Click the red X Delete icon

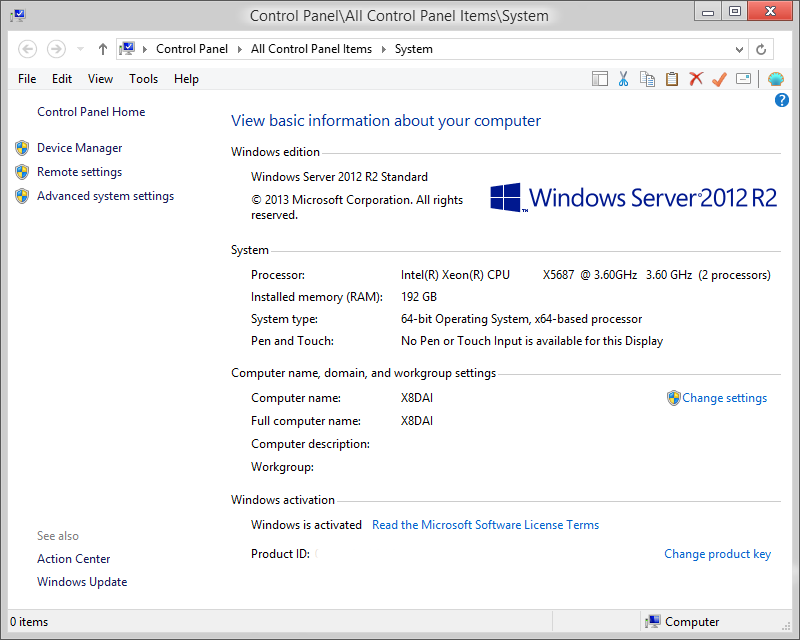pos(696,79)
